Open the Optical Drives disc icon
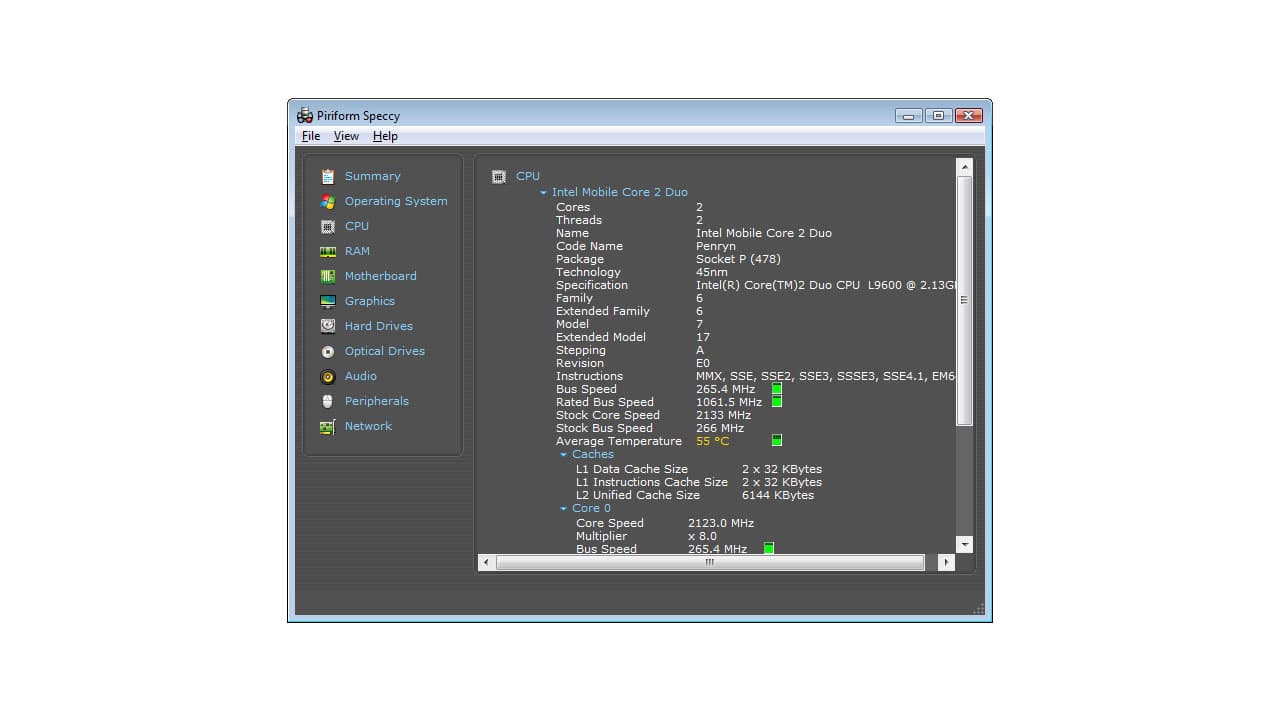This screenshot has width=1280, height=720. [329, 351]
